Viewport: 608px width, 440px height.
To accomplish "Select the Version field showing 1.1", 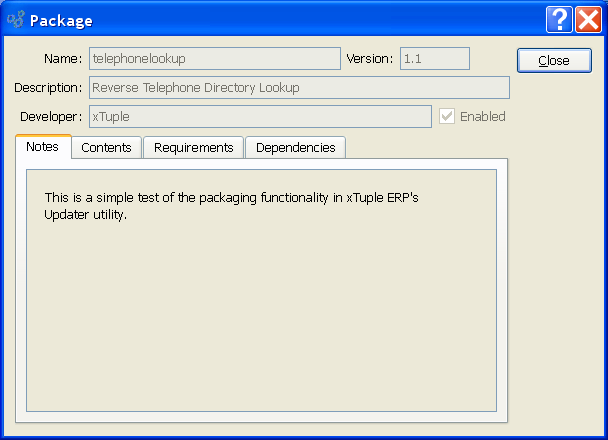I will pyautogui.click(x=435, y=59).
